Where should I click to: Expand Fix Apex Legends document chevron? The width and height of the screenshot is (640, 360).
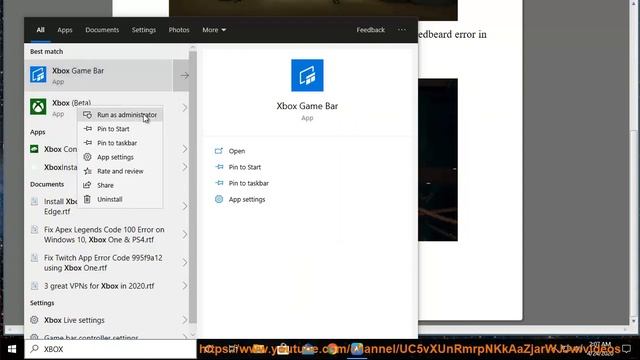184,234
